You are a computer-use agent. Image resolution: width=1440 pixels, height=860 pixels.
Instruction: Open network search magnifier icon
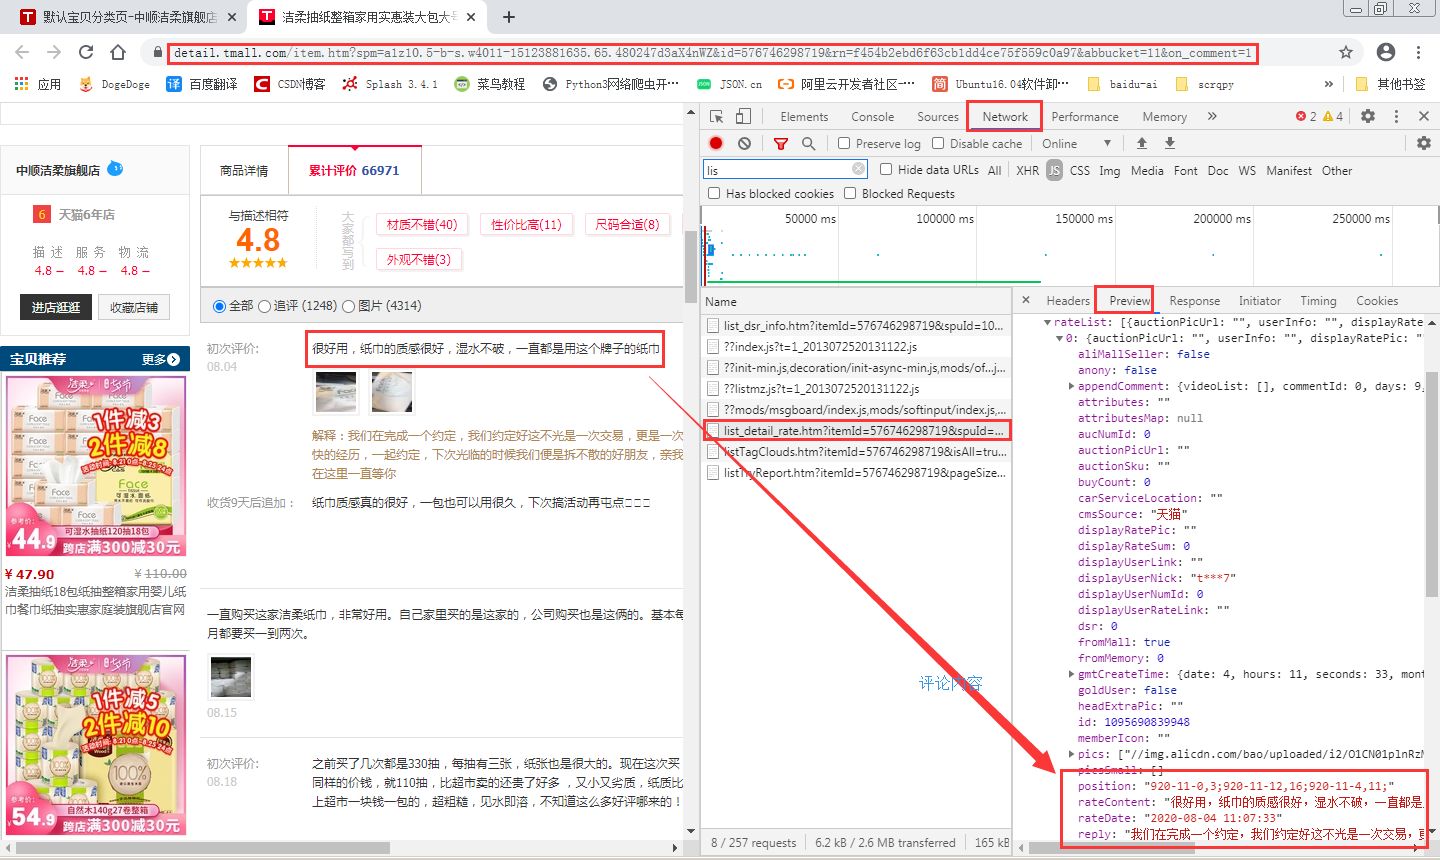(808, 143)
